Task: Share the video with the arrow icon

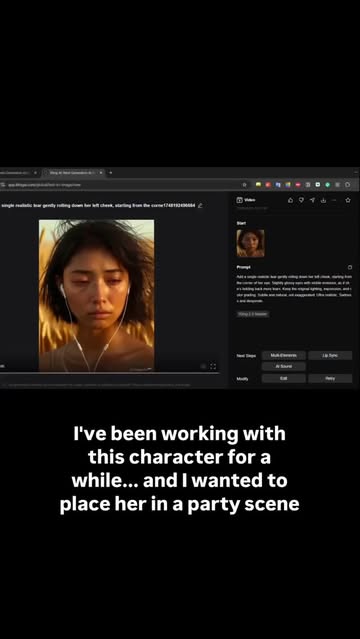Action: [312, 200]
